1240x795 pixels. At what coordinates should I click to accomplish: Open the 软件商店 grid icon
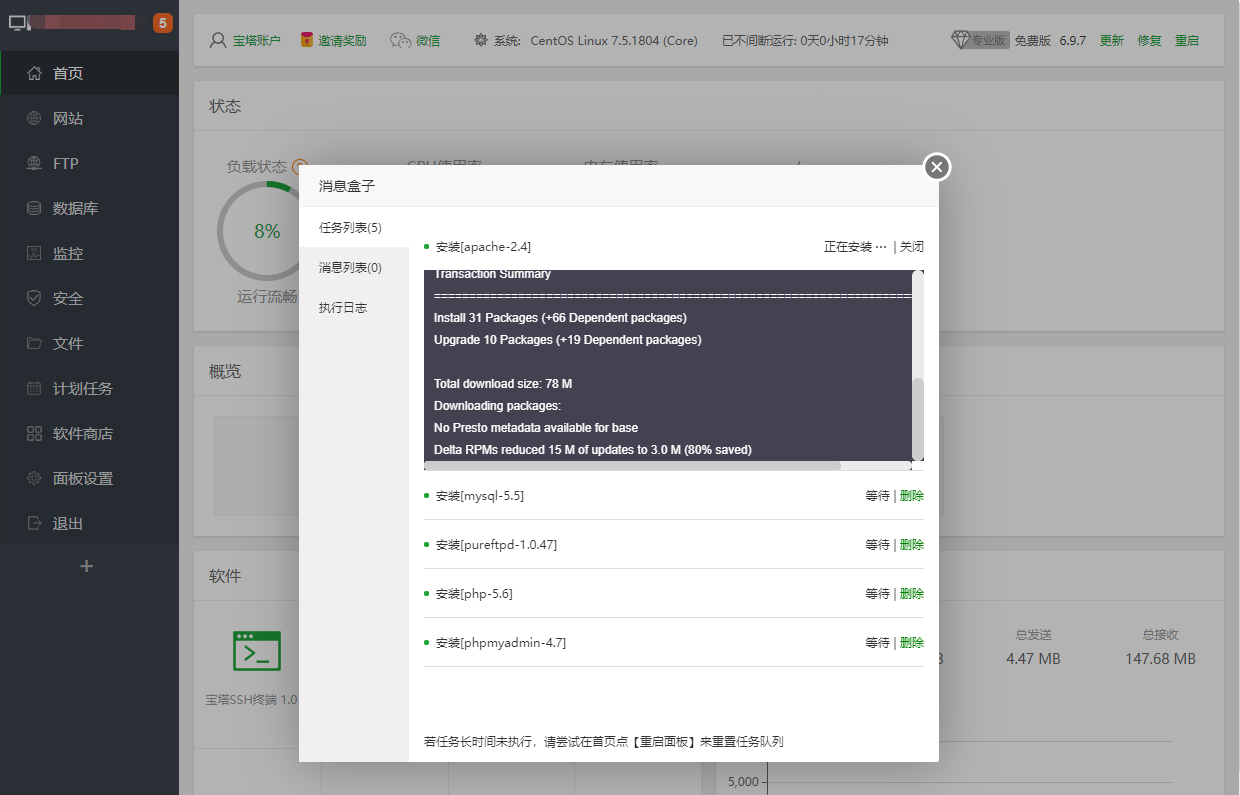(34, 433)
